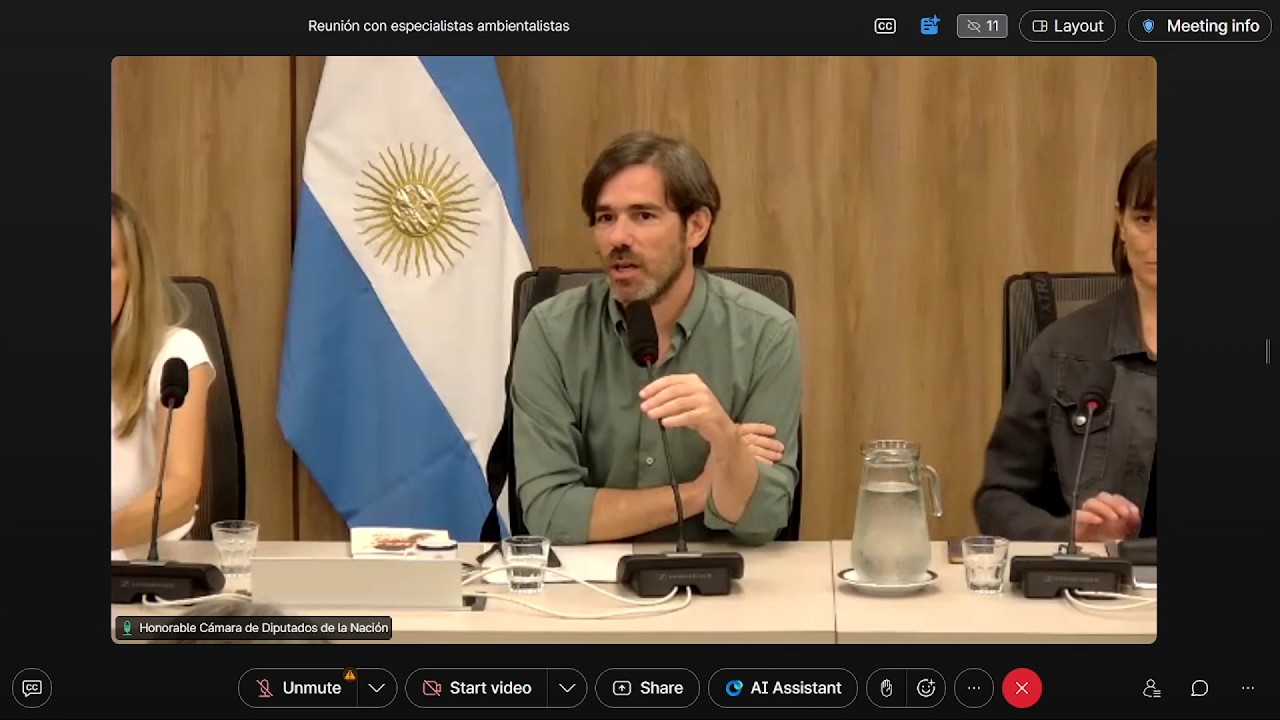Click the meeting title Reunión con especialistas ambientalistas
This screenshot has height=720, width=1280.
point(439,26)
